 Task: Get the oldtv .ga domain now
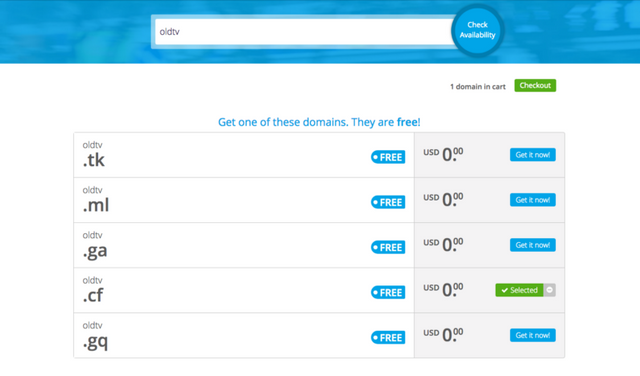(532, 245)
